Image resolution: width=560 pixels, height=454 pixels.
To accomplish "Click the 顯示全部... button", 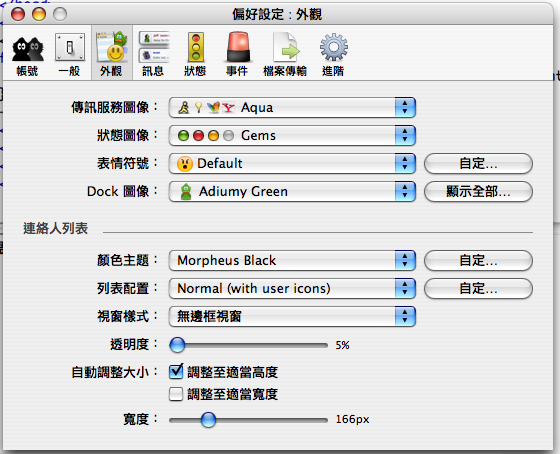I will pos(478,191).
